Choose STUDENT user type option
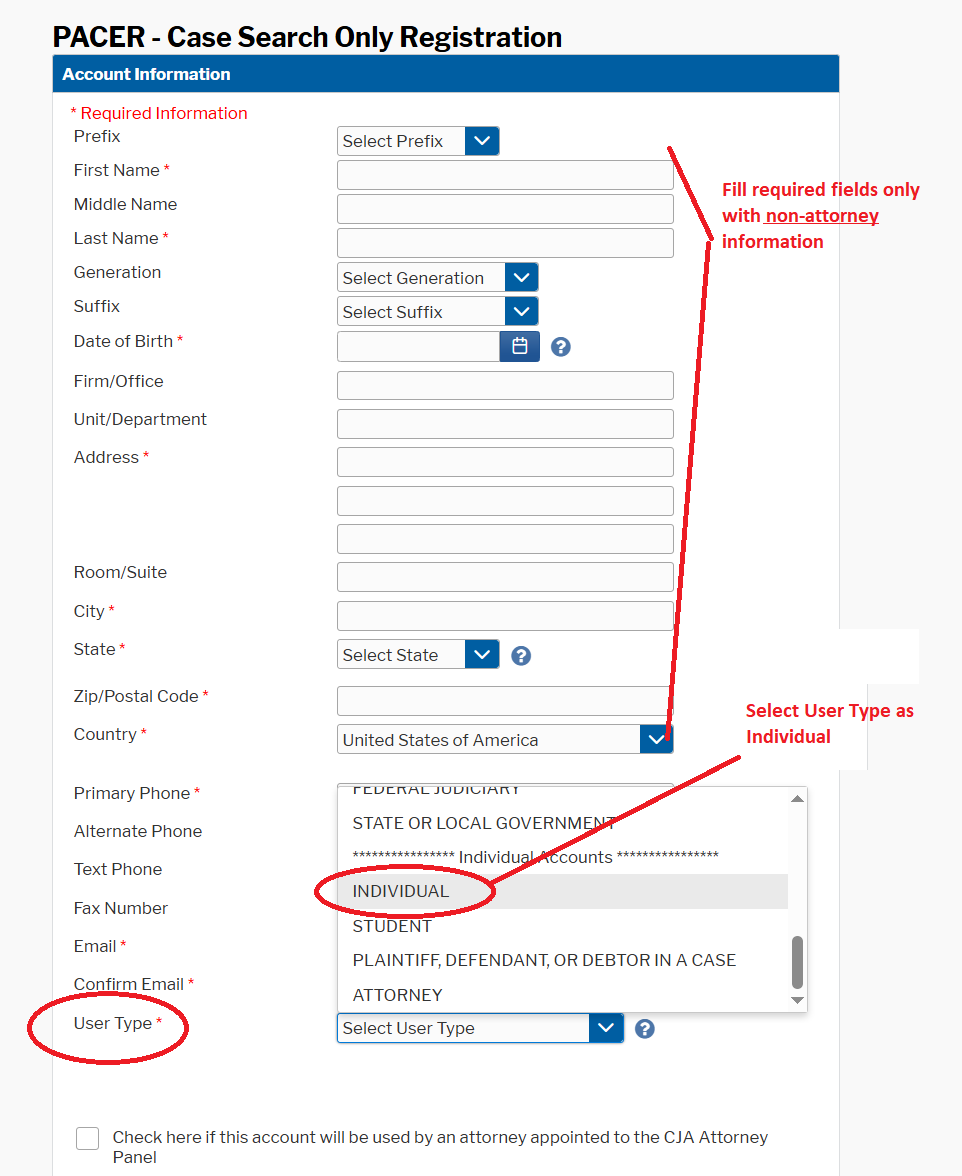The height and width of the screenshot is (1176, 962). click(x=563, y=926)
